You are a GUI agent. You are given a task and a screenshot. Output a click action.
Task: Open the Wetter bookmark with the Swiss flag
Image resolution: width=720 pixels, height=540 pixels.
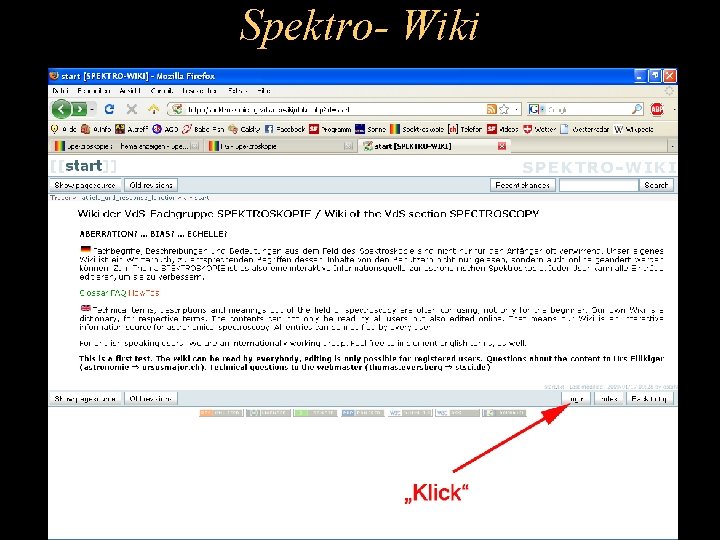(540, 129)
